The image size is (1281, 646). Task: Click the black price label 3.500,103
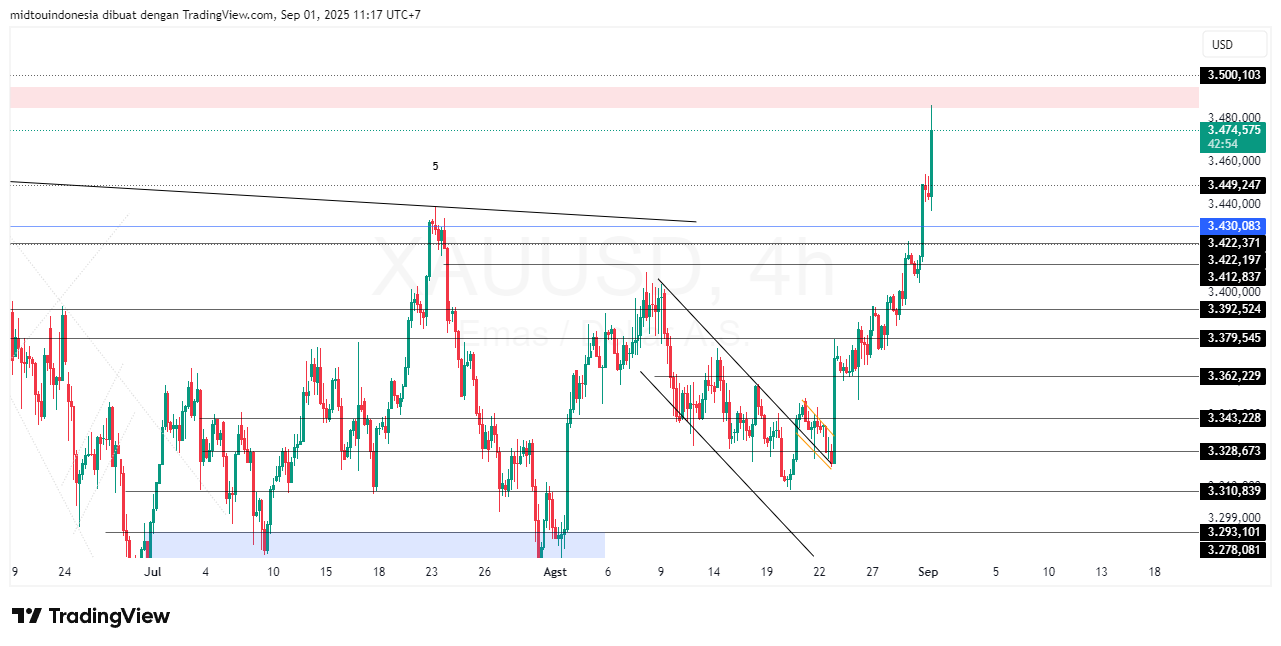[1232, 75]
